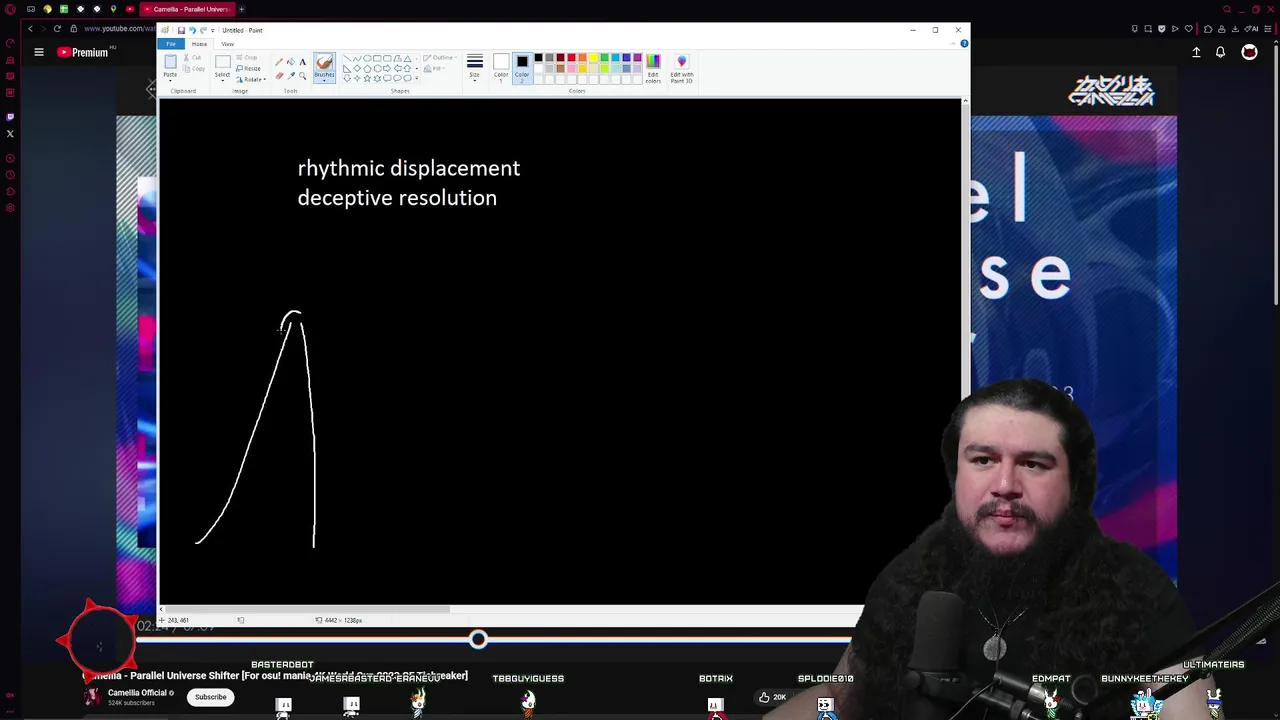
Task: Open Edit colors dialog
Action: click(653, 68)
